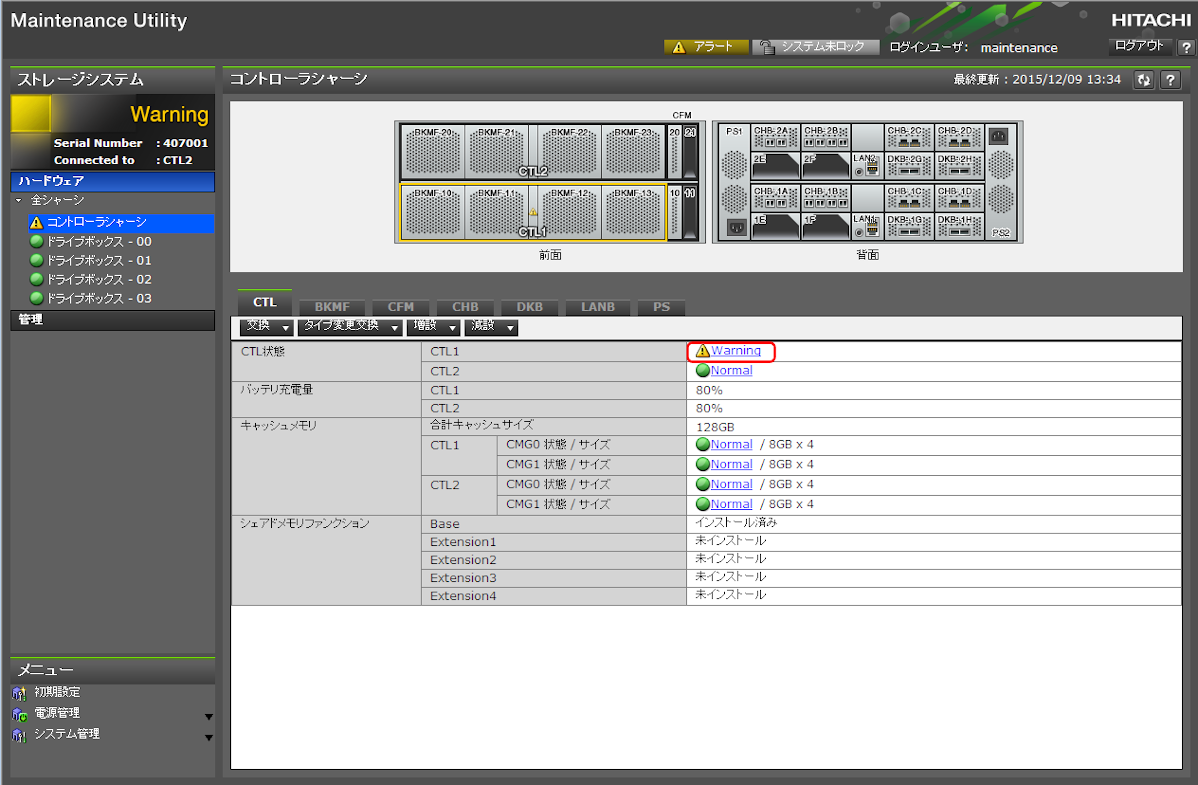Click the CTL1 Warning status link

[x=735, y=351]
